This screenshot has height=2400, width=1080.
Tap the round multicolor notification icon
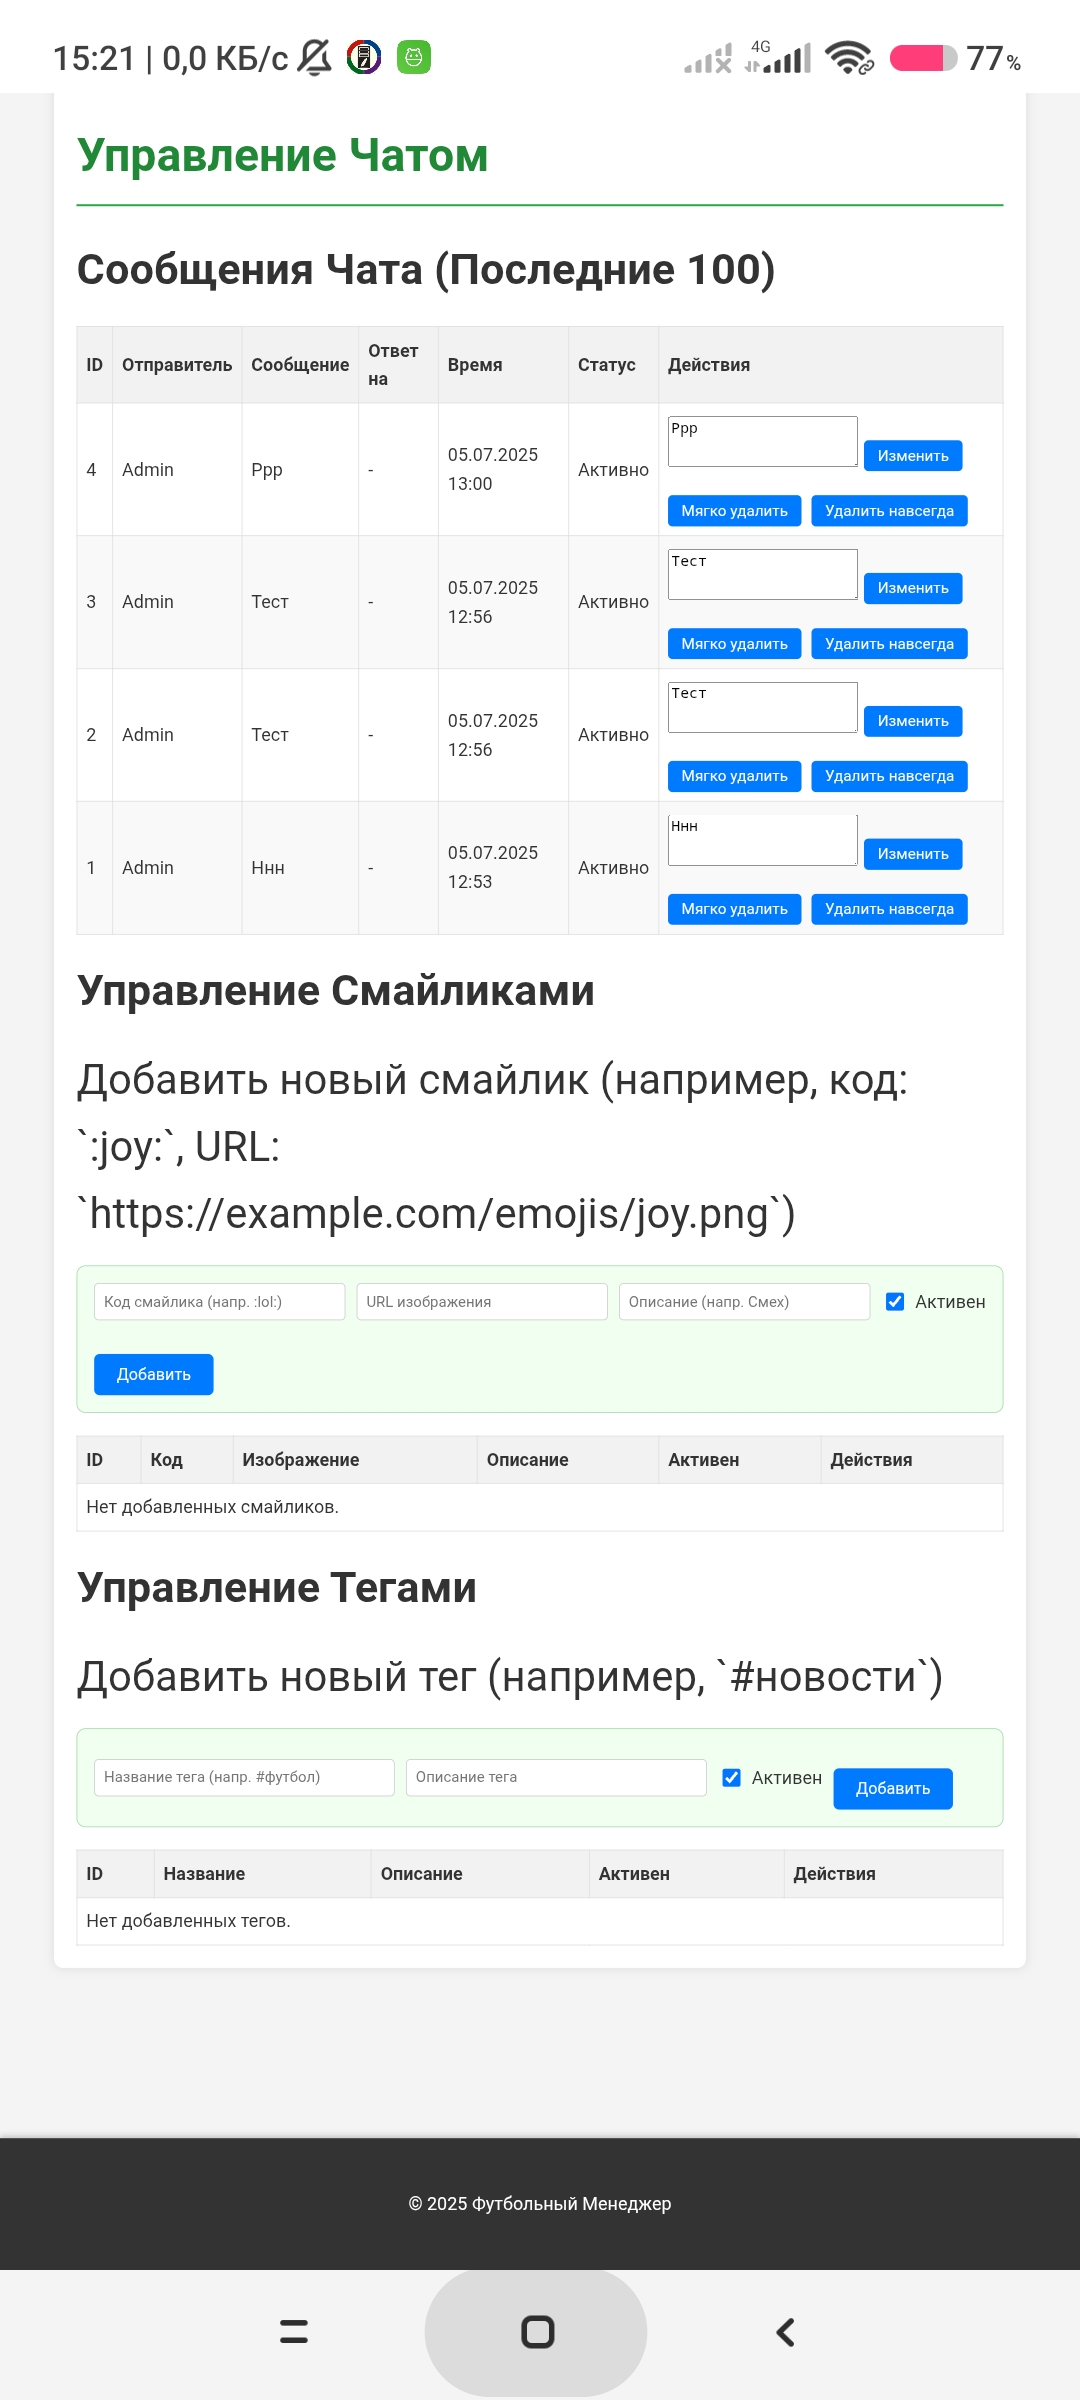coord(364,57)
